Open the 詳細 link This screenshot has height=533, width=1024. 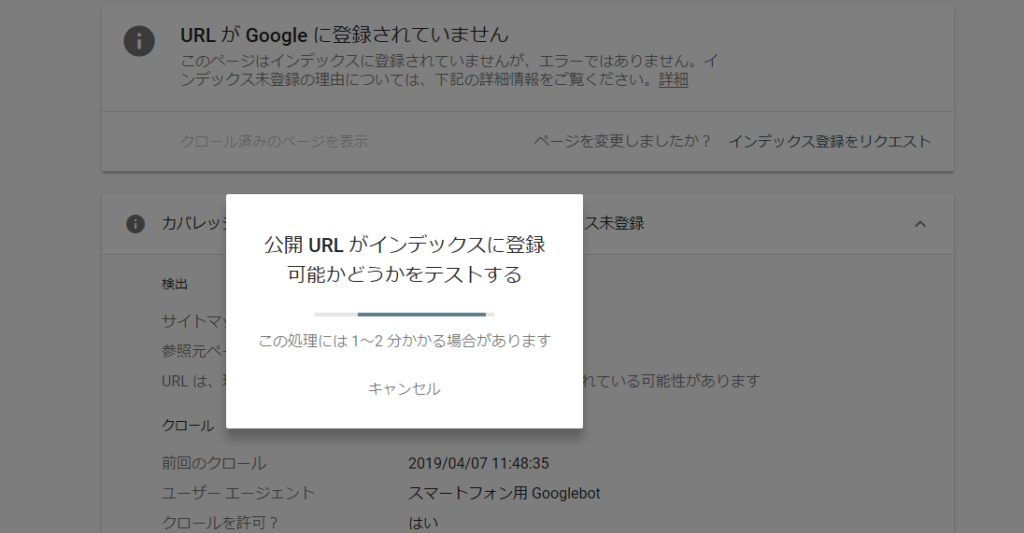(673, 80)
